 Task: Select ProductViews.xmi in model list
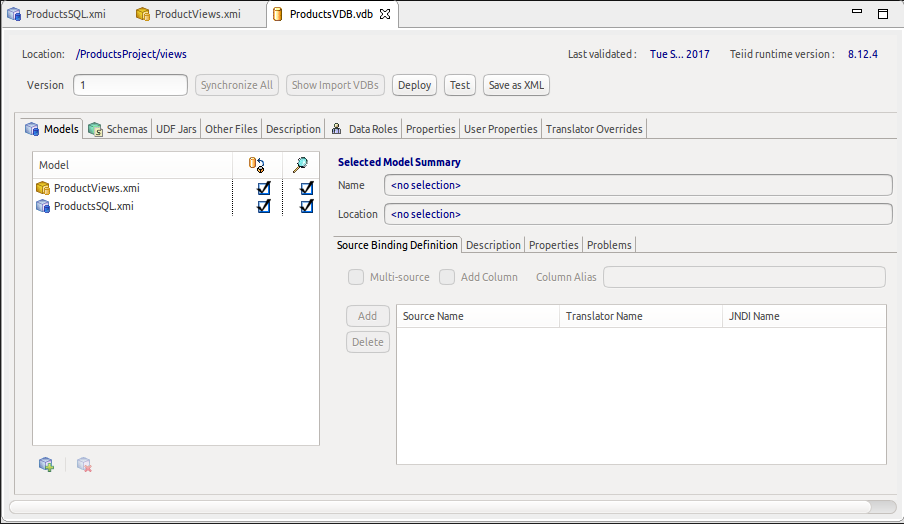click(176, 188)
